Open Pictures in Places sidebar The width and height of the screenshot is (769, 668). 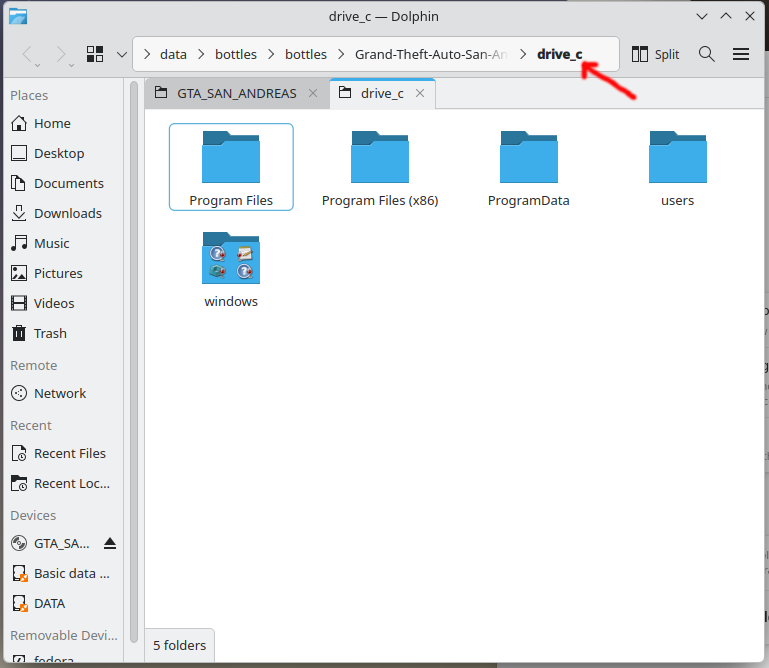[64, 273]
